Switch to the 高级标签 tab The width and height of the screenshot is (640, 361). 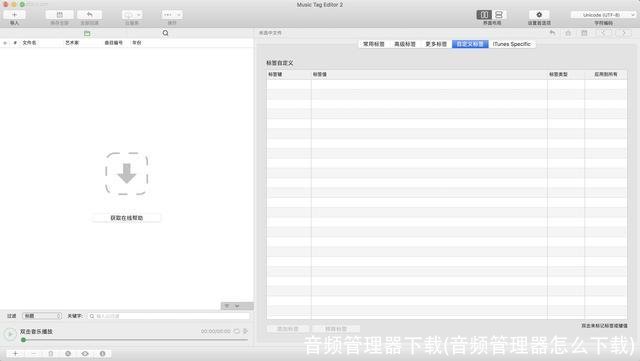click(405, 44)
